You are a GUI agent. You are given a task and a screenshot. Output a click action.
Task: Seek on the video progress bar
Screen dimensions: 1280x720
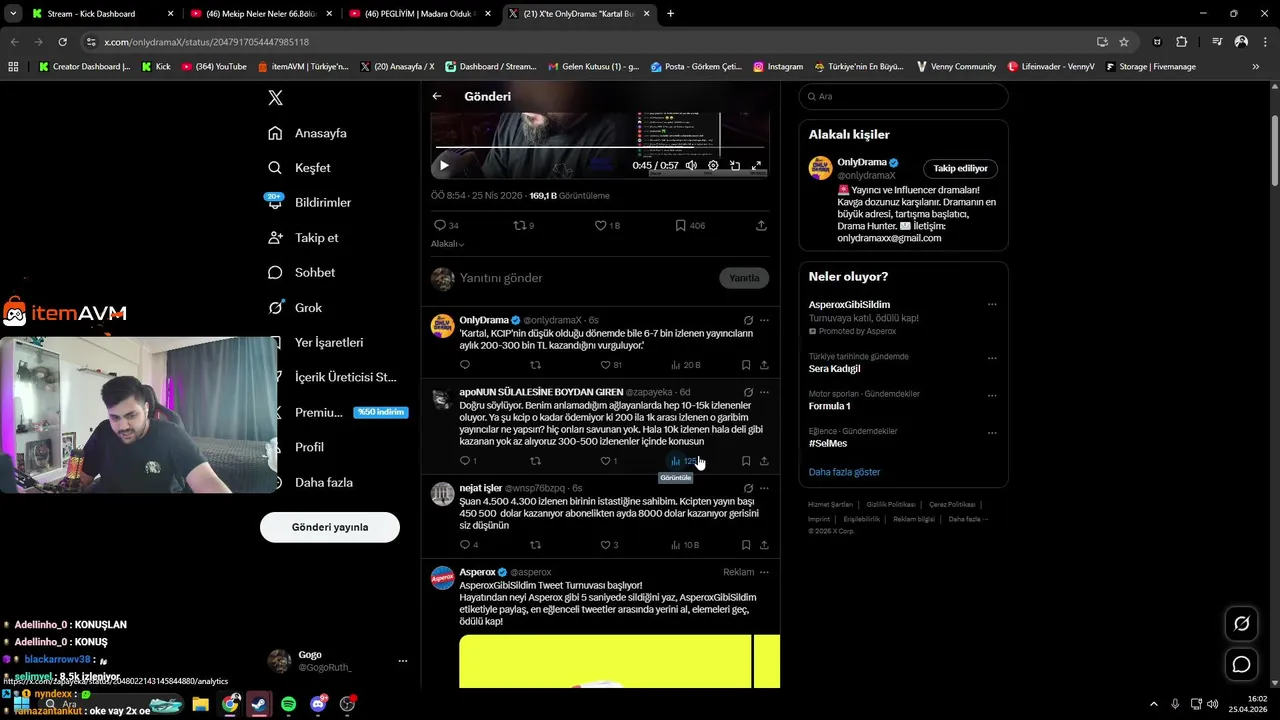[600, 148]
